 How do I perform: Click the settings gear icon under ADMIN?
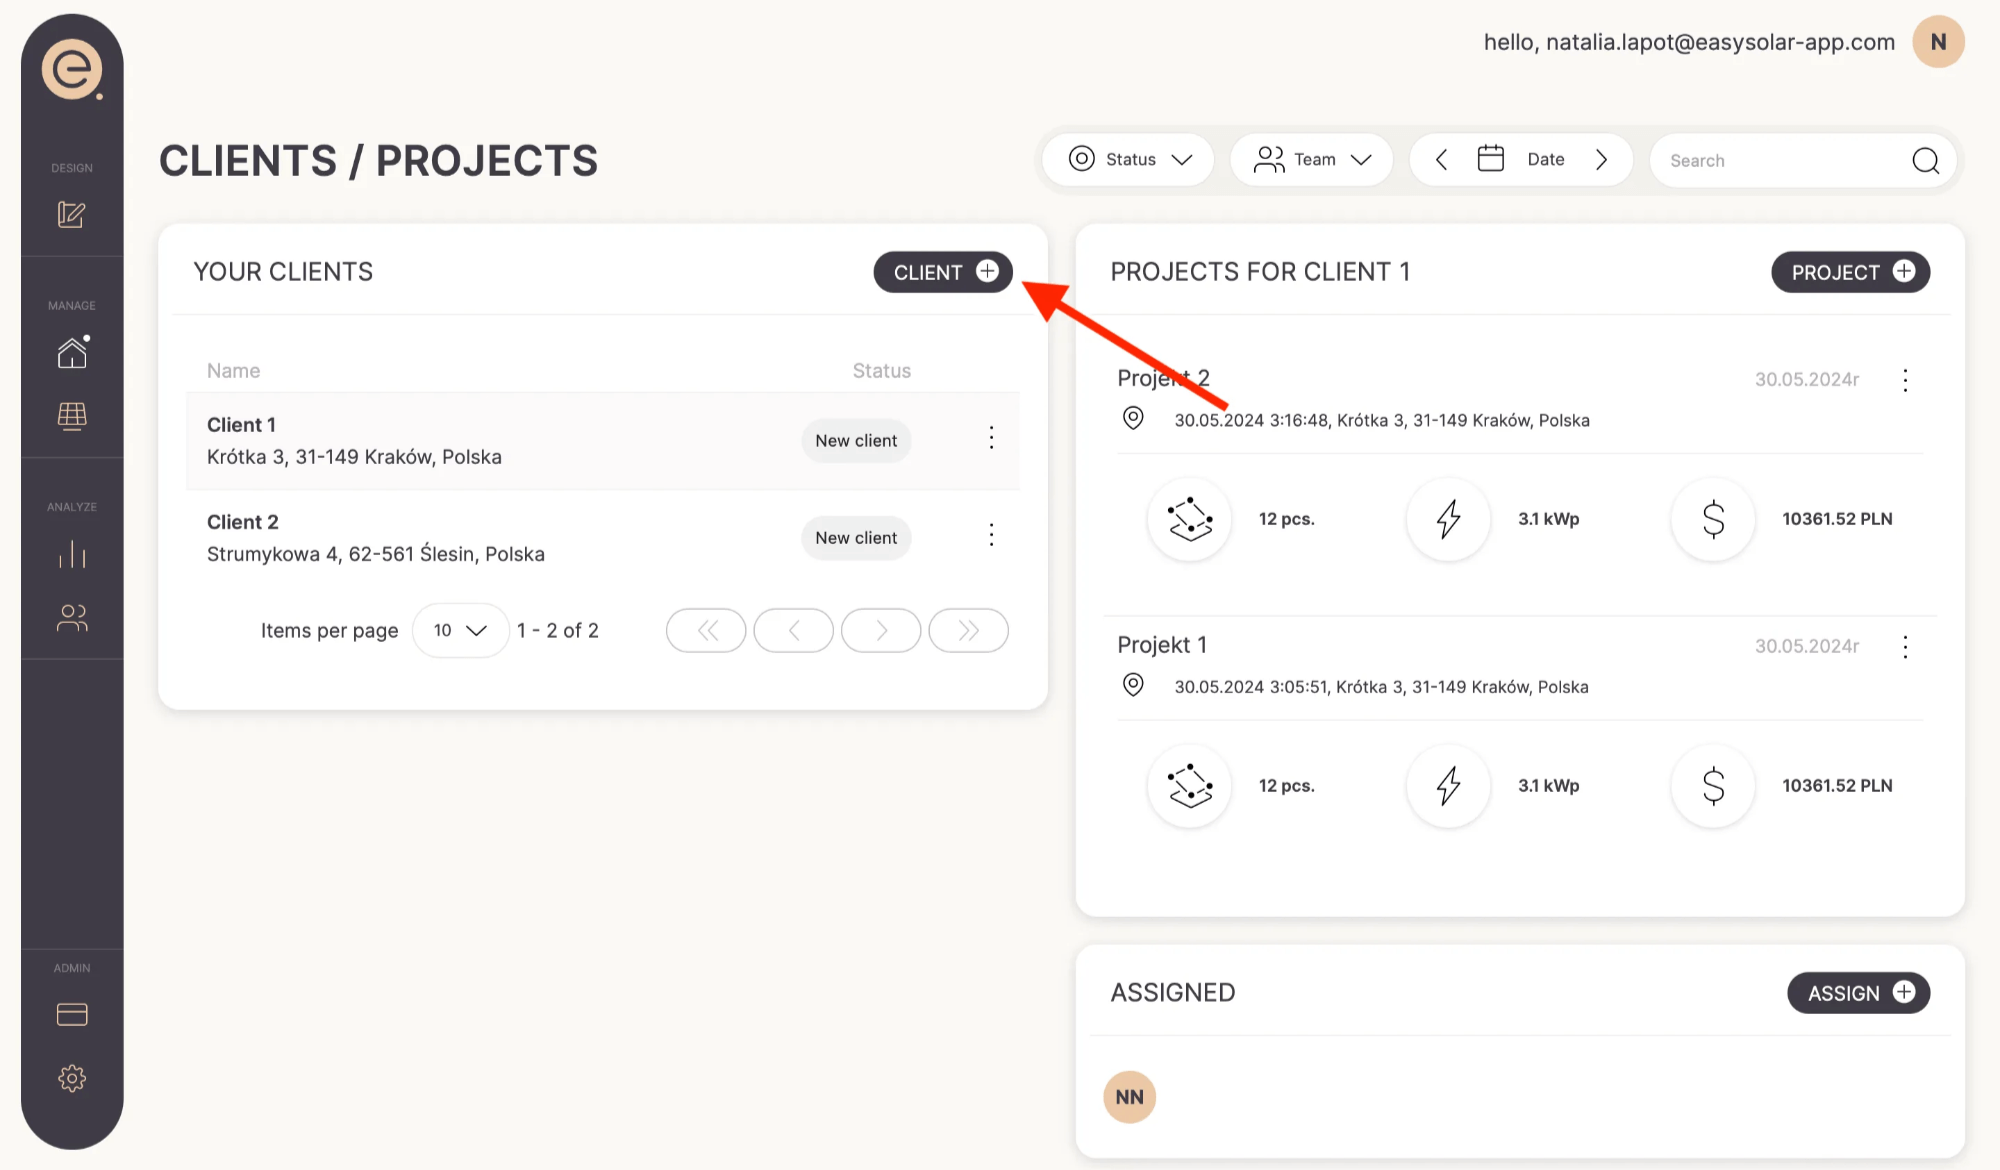tap(71, 1077)
